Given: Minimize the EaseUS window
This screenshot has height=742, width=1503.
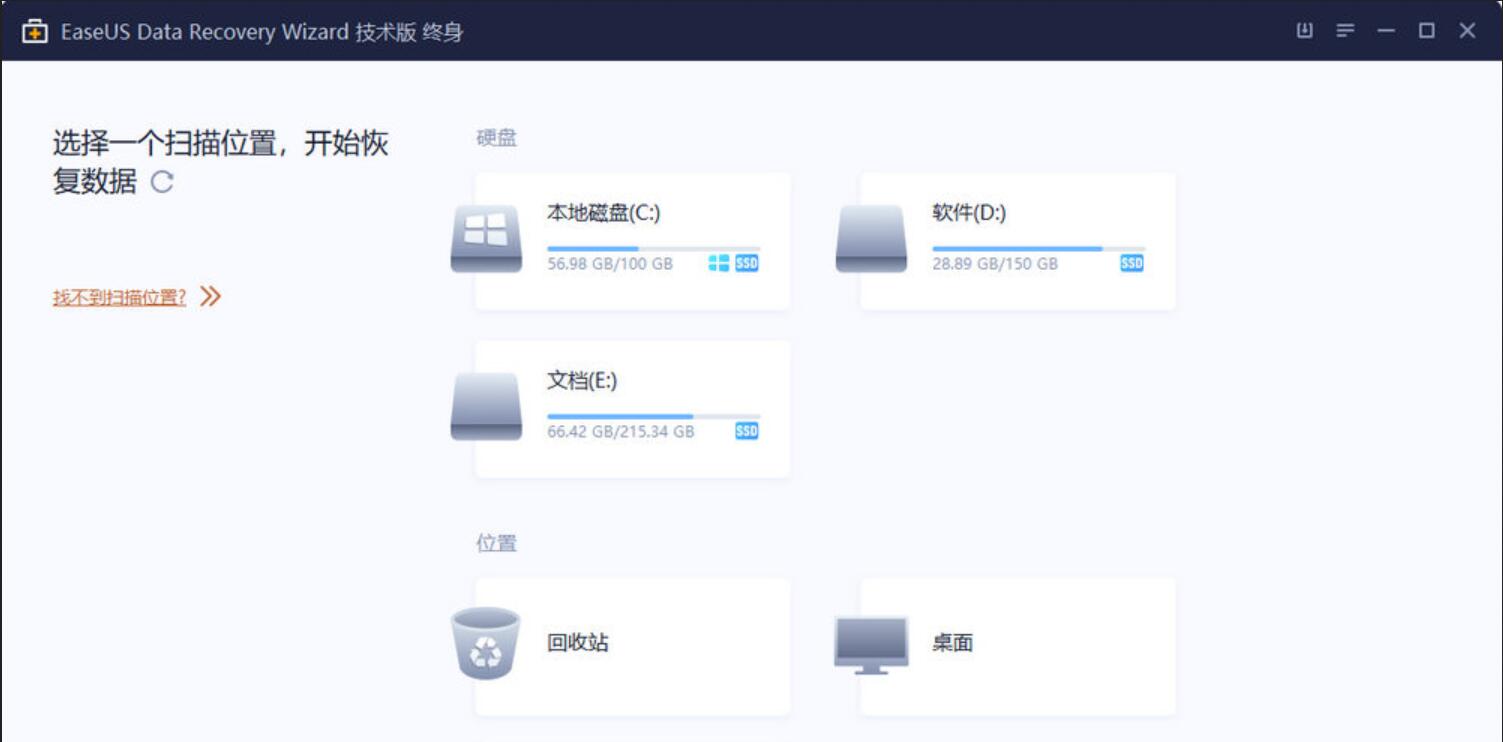Looking at the screenshot, I should pyautogui.click(x=1385, y=31).
